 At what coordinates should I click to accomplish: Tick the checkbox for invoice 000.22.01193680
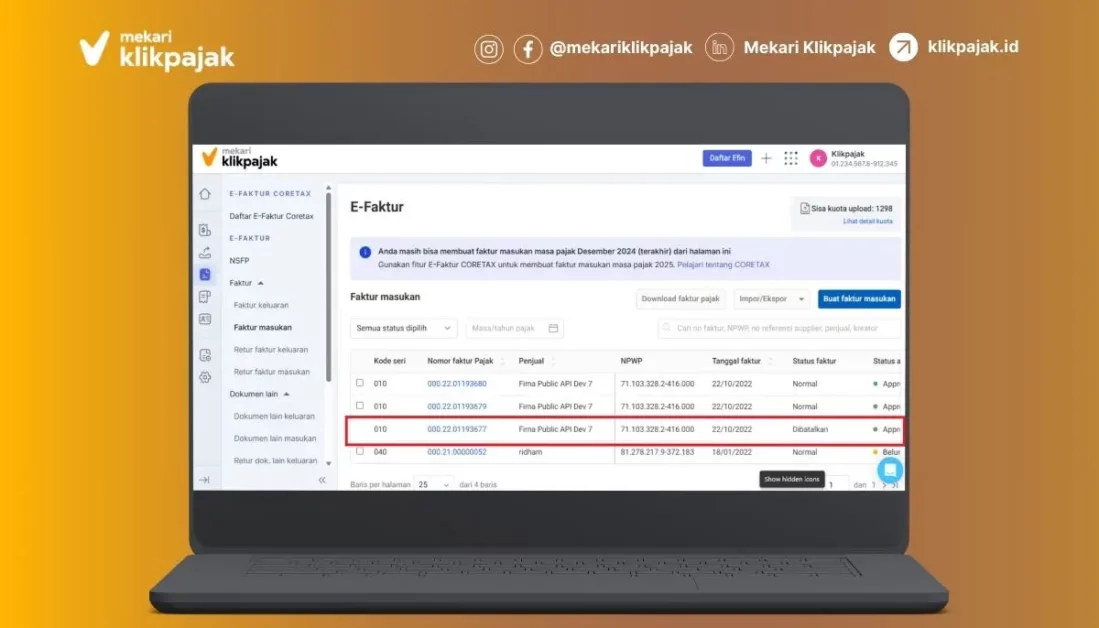[360, 383]
